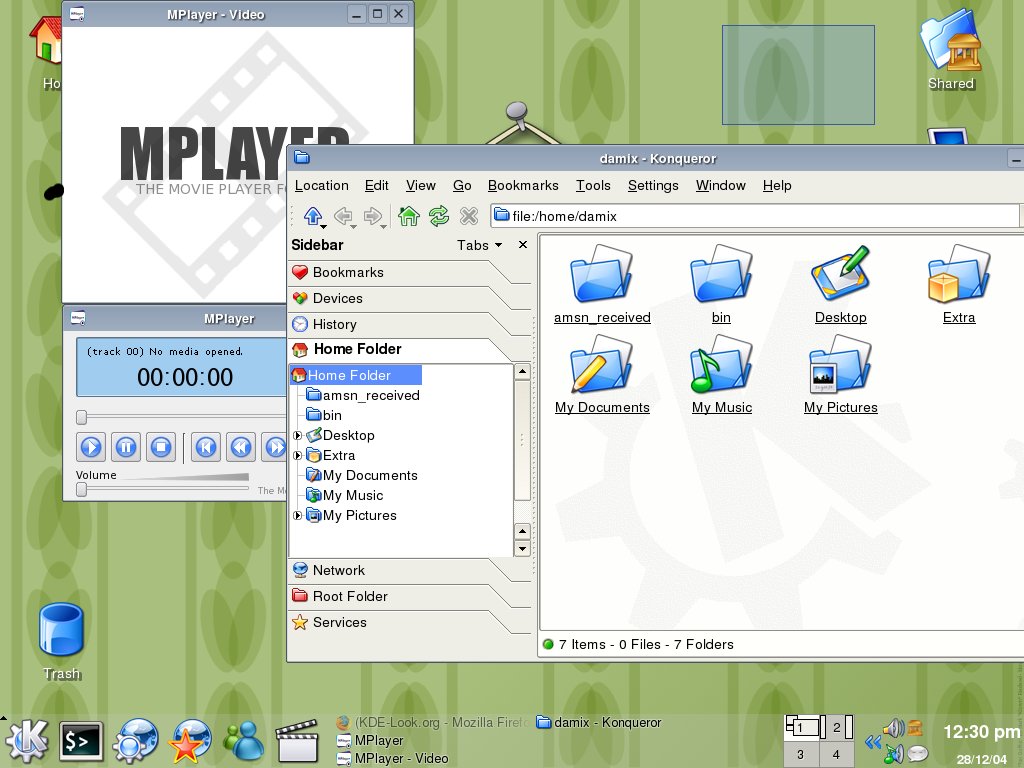The image size is (1024, 768).
Task: Click Fast forward button in MPlayer
Action: coord(275,447)
